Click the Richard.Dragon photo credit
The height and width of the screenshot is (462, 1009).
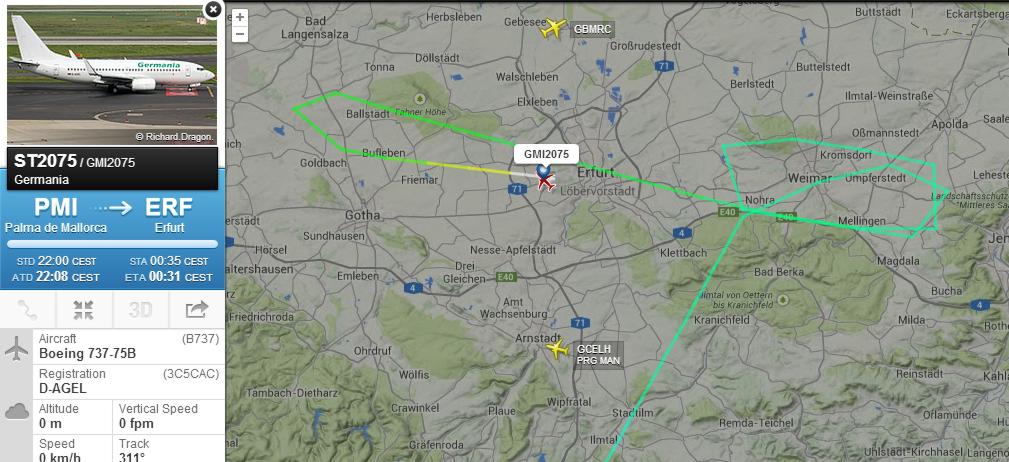pyautogui.click(x=174, y=137)
